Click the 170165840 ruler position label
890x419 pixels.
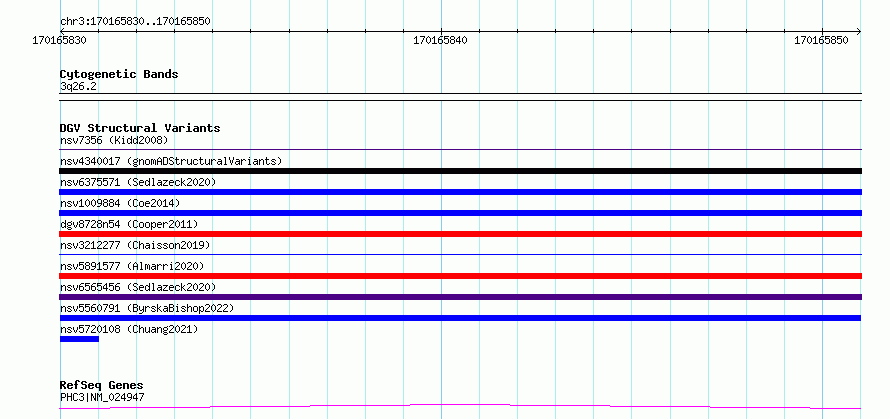pos(440,40)
